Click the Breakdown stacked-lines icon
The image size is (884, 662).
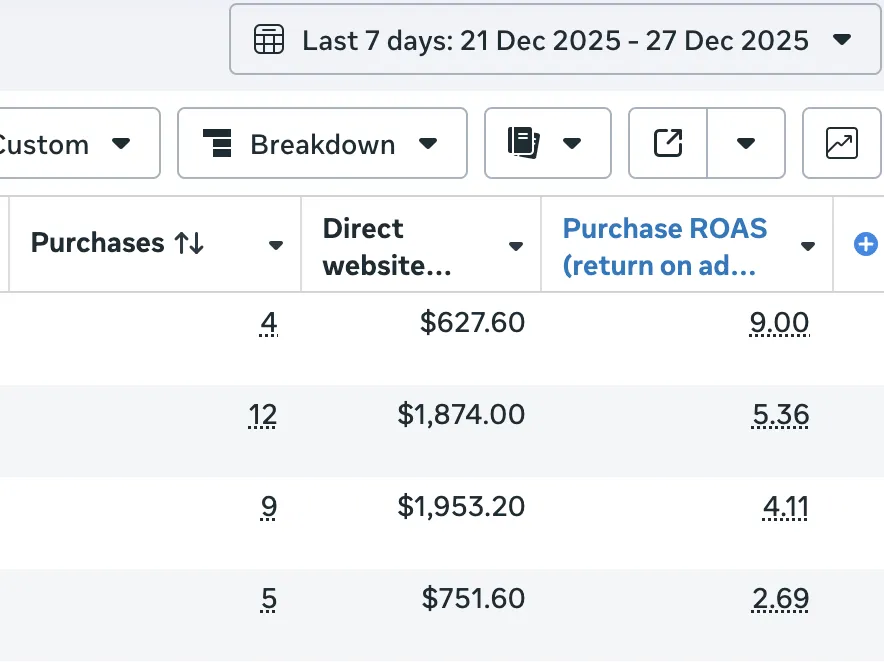tap(217, 144)
